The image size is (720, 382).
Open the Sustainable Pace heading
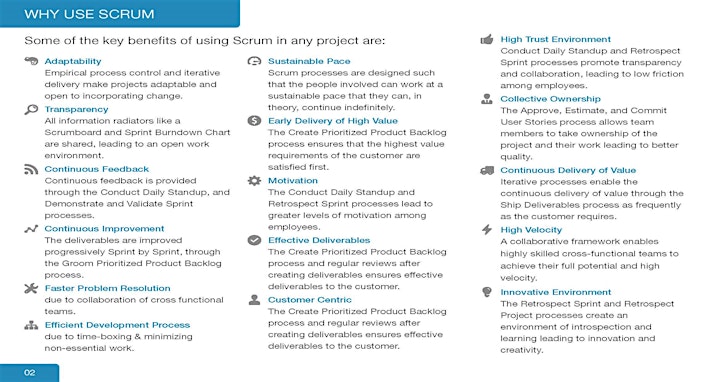(309, 61)
